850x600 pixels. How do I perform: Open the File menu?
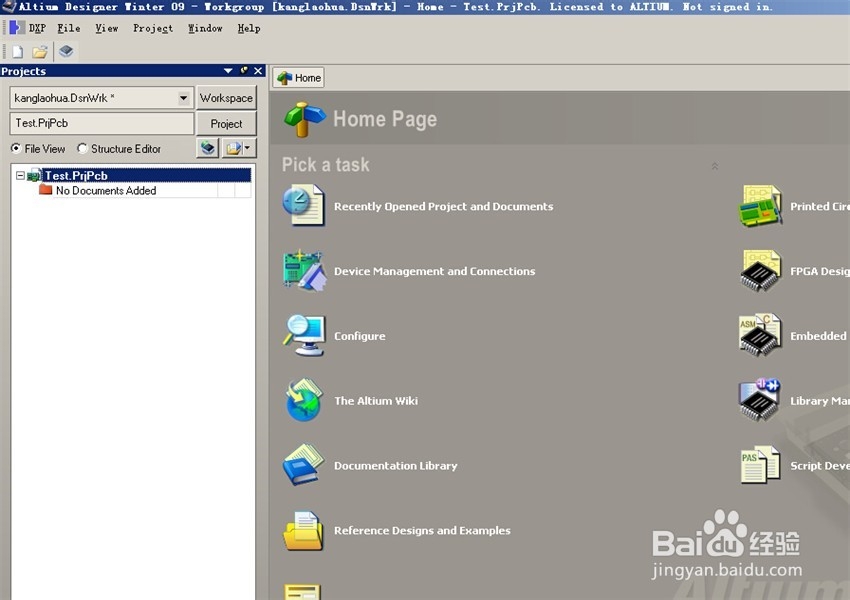(69, 28)
